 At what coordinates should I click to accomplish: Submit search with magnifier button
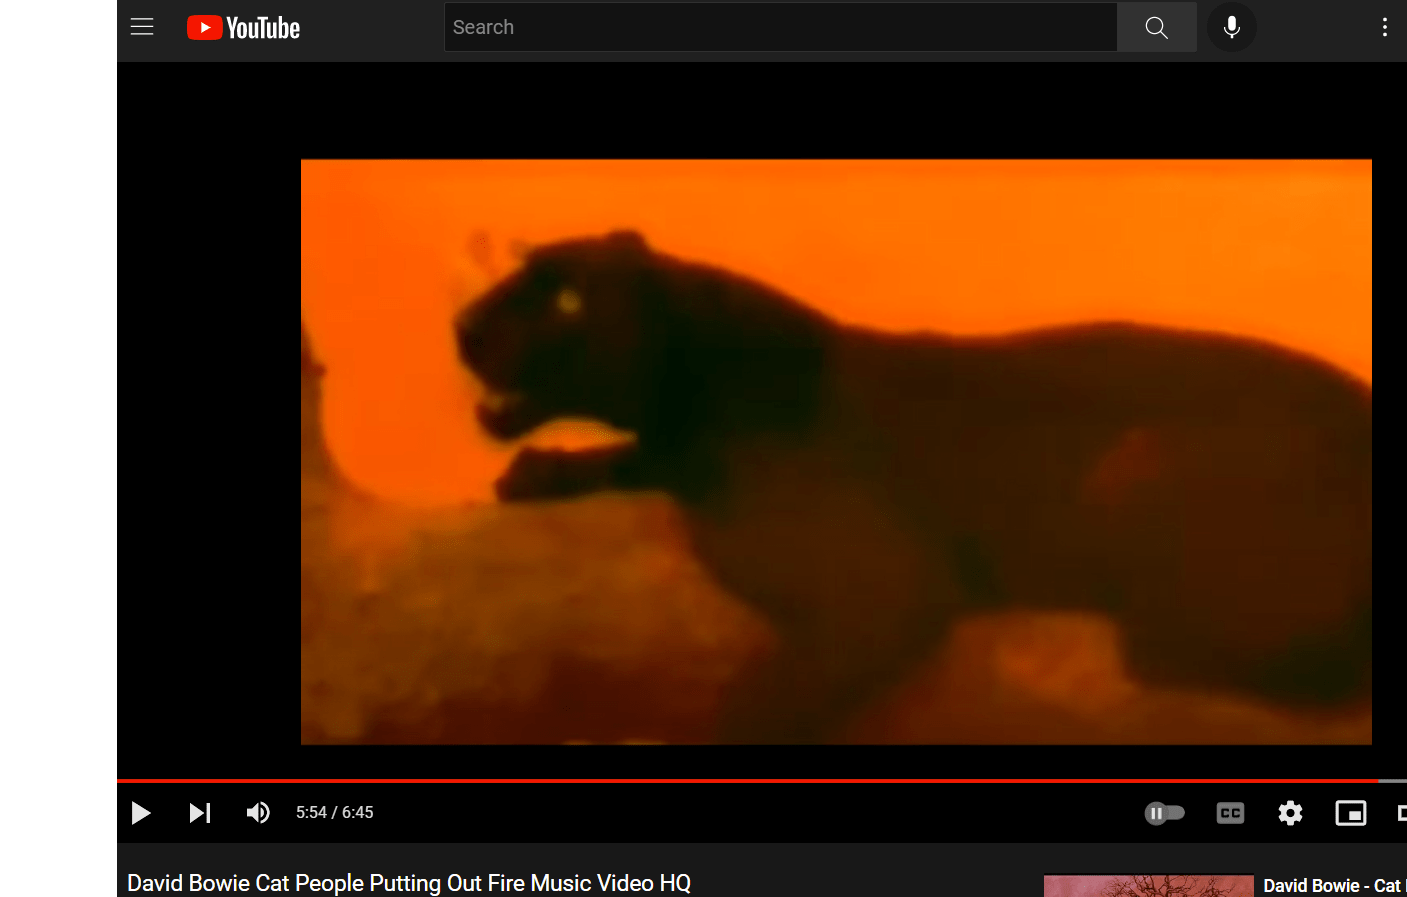coord(1157,27)
